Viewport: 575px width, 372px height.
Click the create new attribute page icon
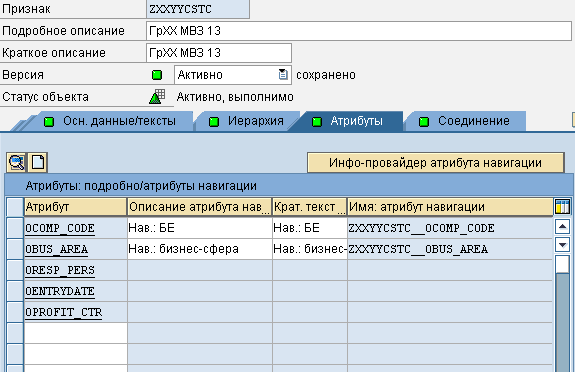pyautogui.click(x=38, y=162)
